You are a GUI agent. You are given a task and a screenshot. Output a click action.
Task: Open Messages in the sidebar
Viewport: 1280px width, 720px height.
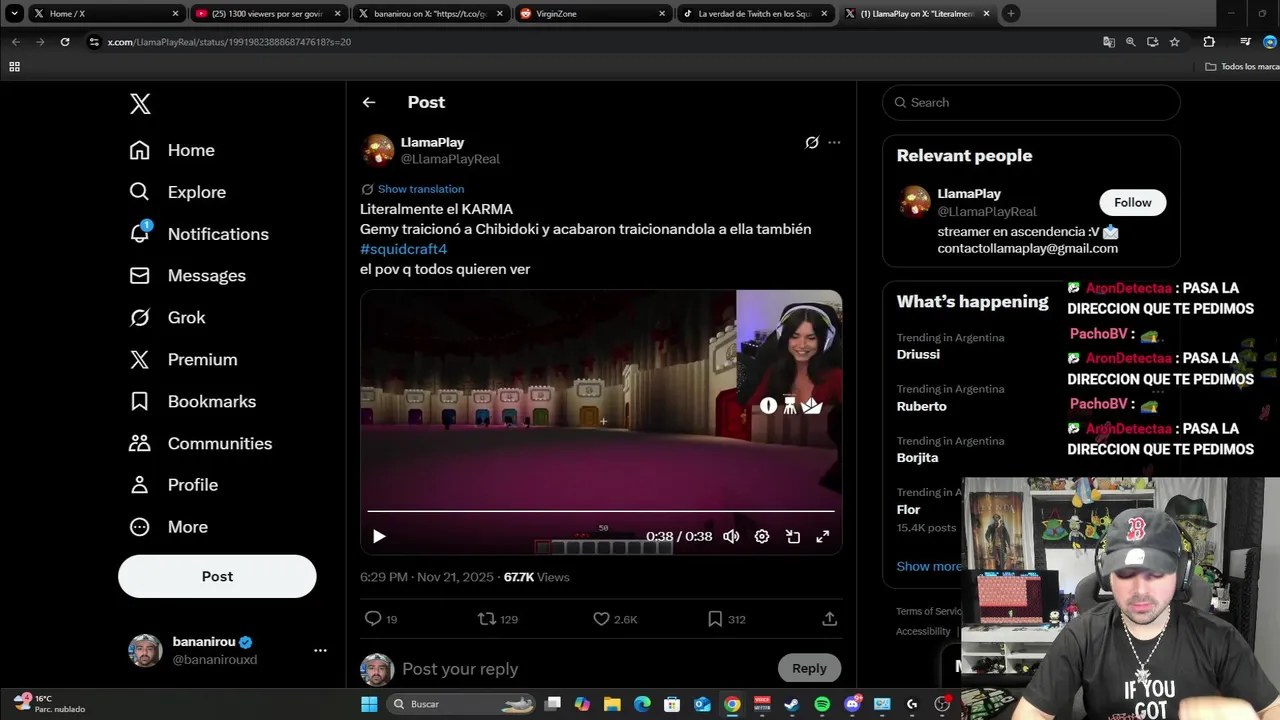(x=187, y=275)
